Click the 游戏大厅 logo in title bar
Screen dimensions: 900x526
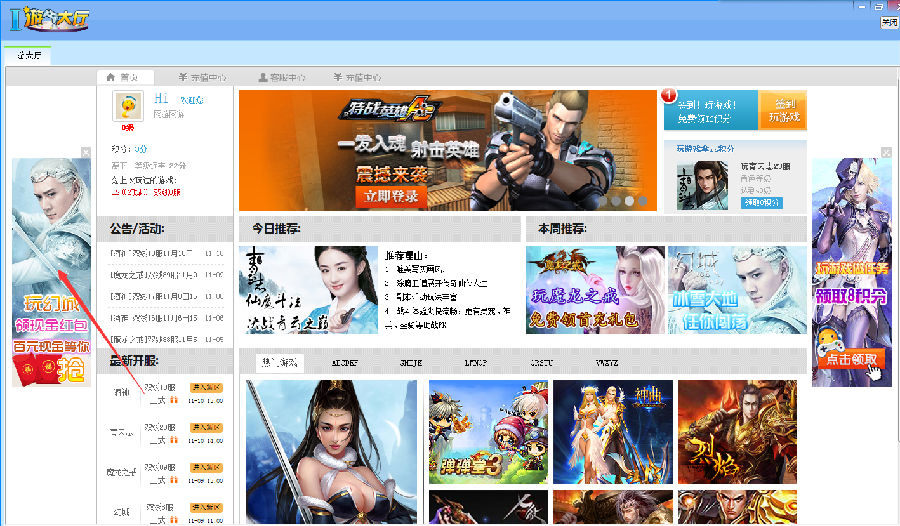(x=50, y=19)
